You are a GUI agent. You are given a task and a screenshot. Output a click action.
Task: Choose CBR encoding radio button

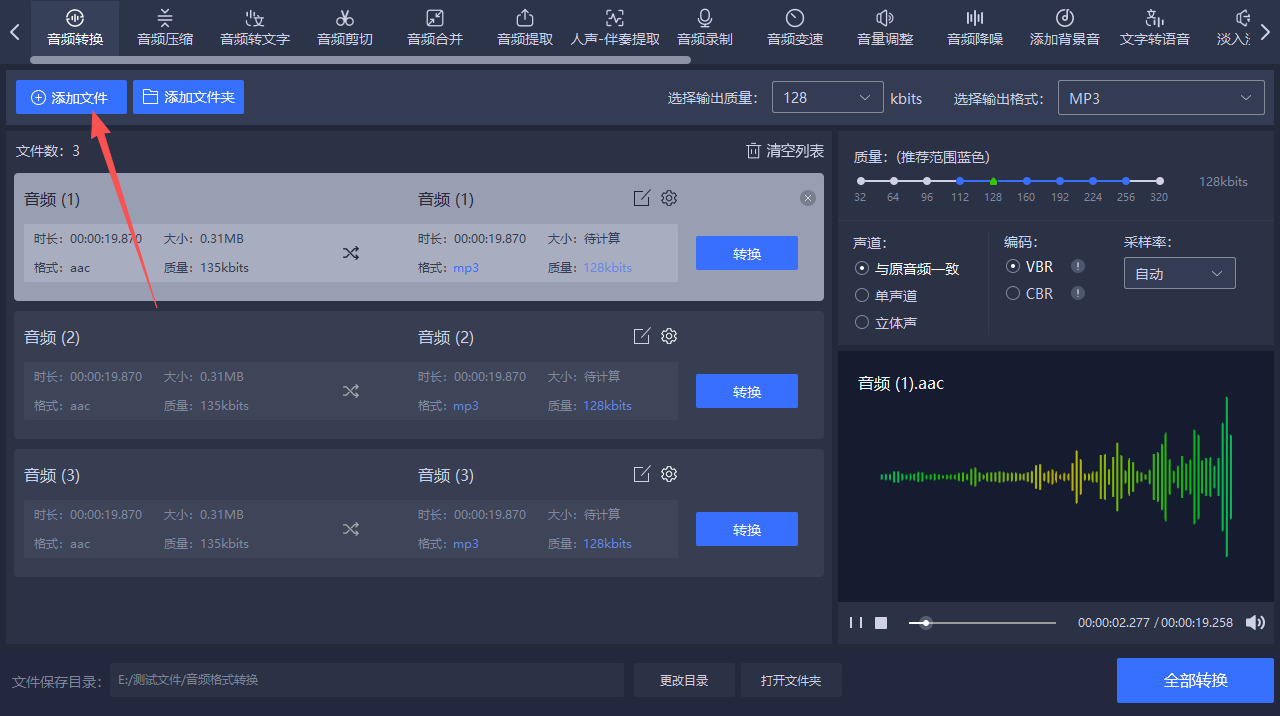pos(1013,294)
